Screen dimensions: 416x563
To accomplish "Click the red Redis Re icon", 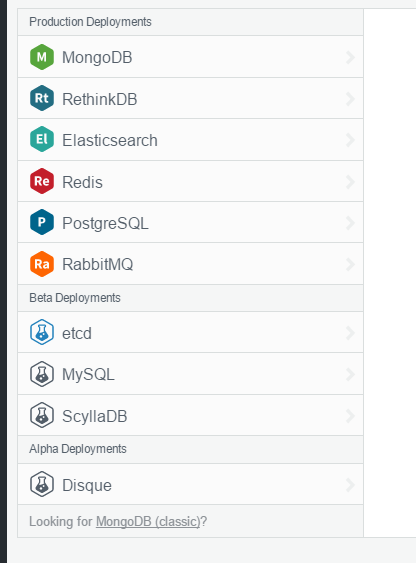I will pyautogui.click(x=42, y=181).
